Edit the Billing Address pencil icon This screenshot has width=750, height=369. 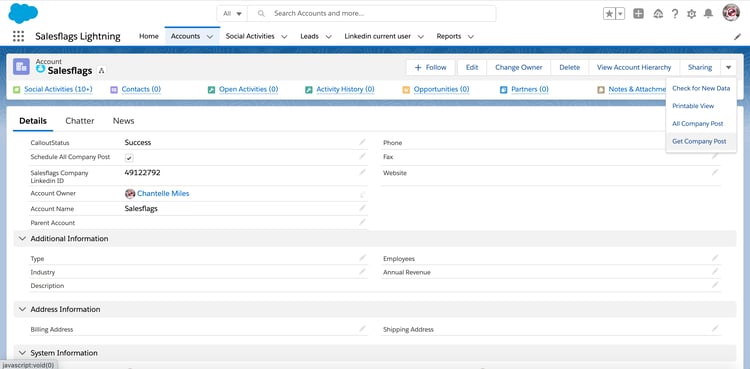click(363, 329)
